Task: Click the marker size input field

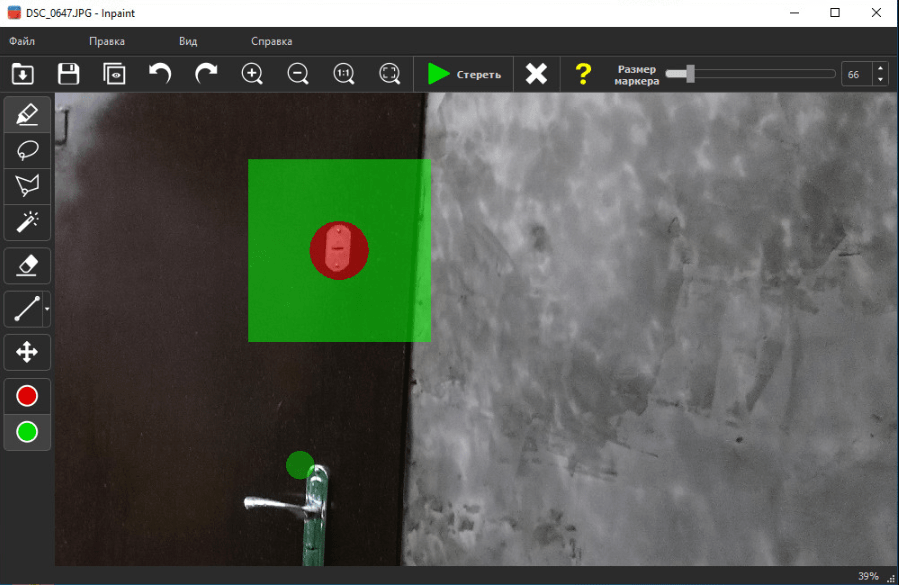Action: pyautogui.click(x=856, y=74)
